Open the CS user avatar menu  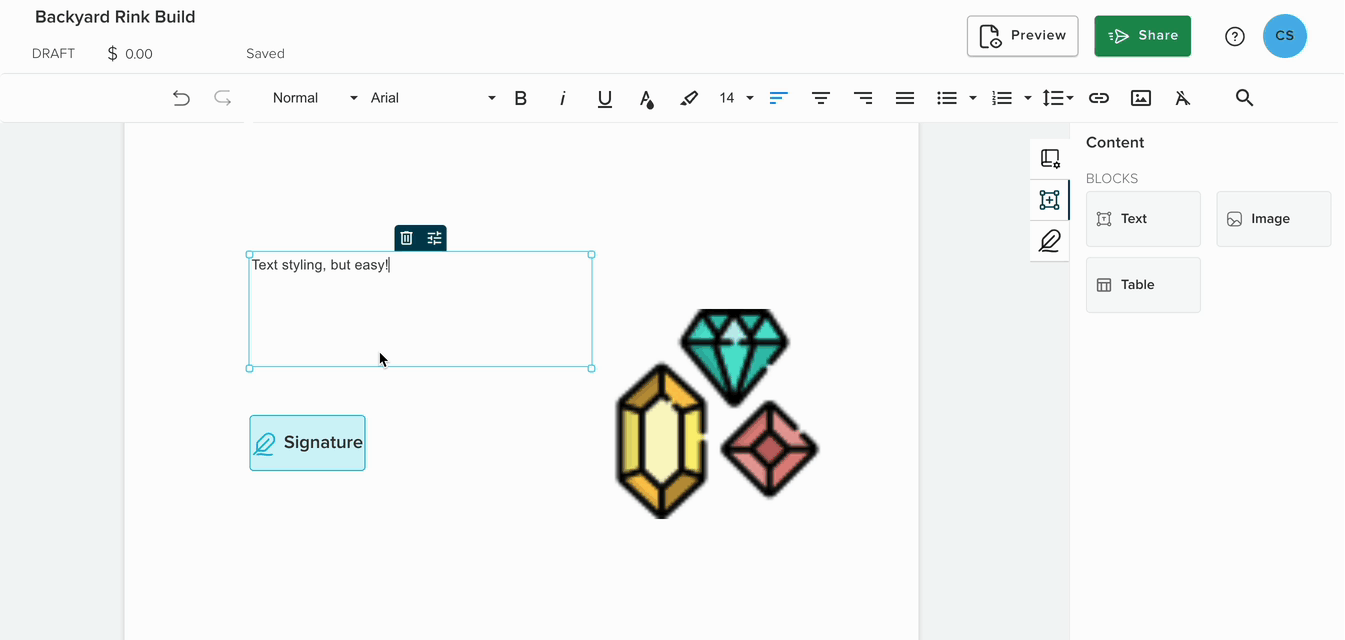tap(1285, 36)
